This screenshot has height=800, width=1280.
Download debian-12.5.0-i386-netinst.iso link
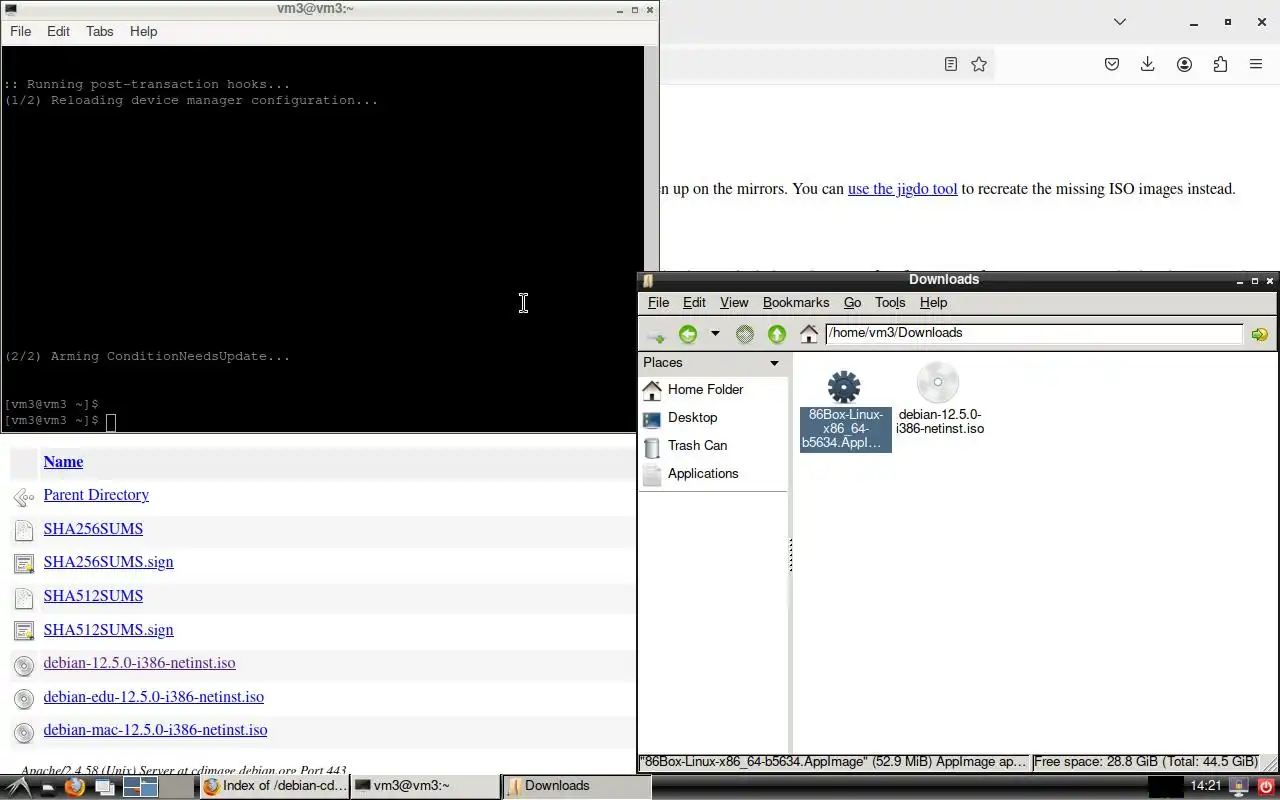[139, 663]
